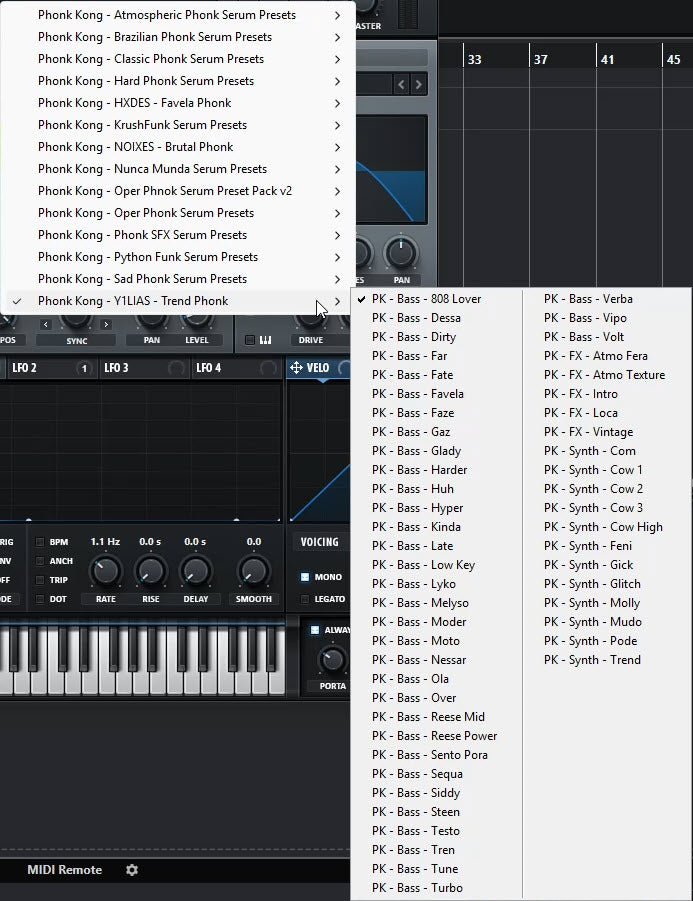Click bar 37 on the timeline ruler
The height and width of the screenshot is (901, 693).
coord(540,60)
